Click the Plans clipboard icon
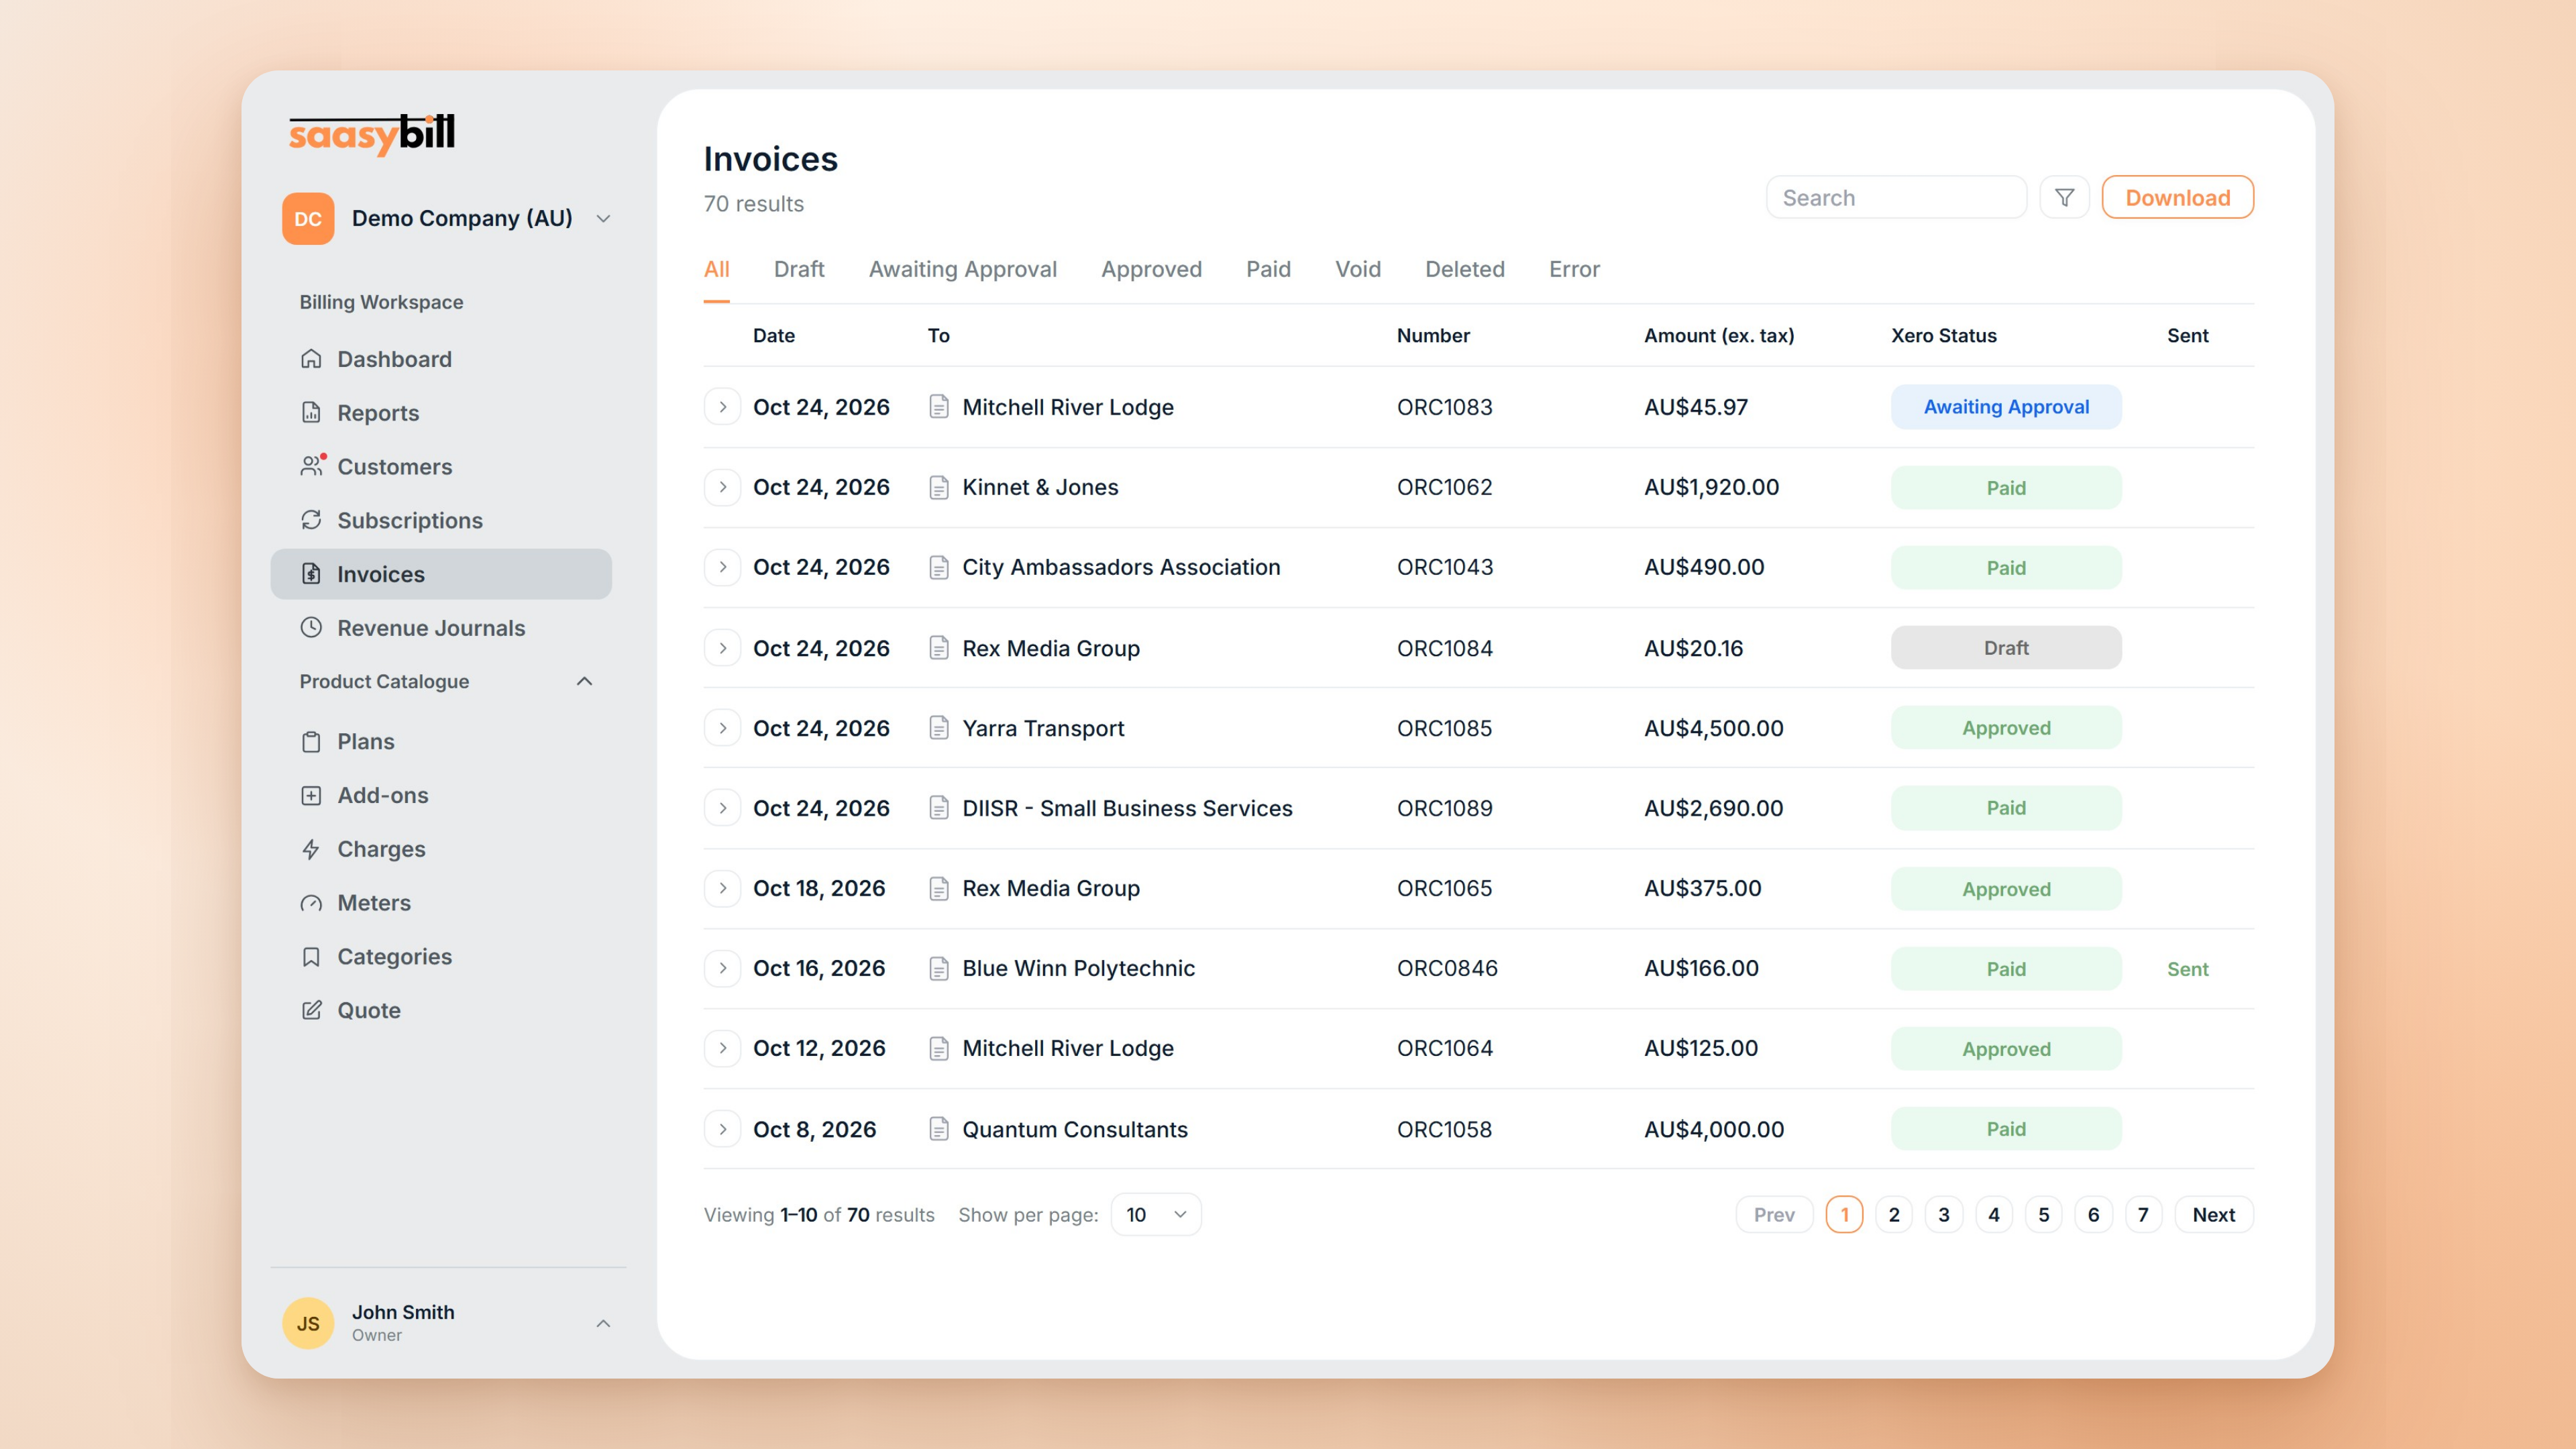The width and height of the screenshot is (2576, 1449). tap(311, 741)
